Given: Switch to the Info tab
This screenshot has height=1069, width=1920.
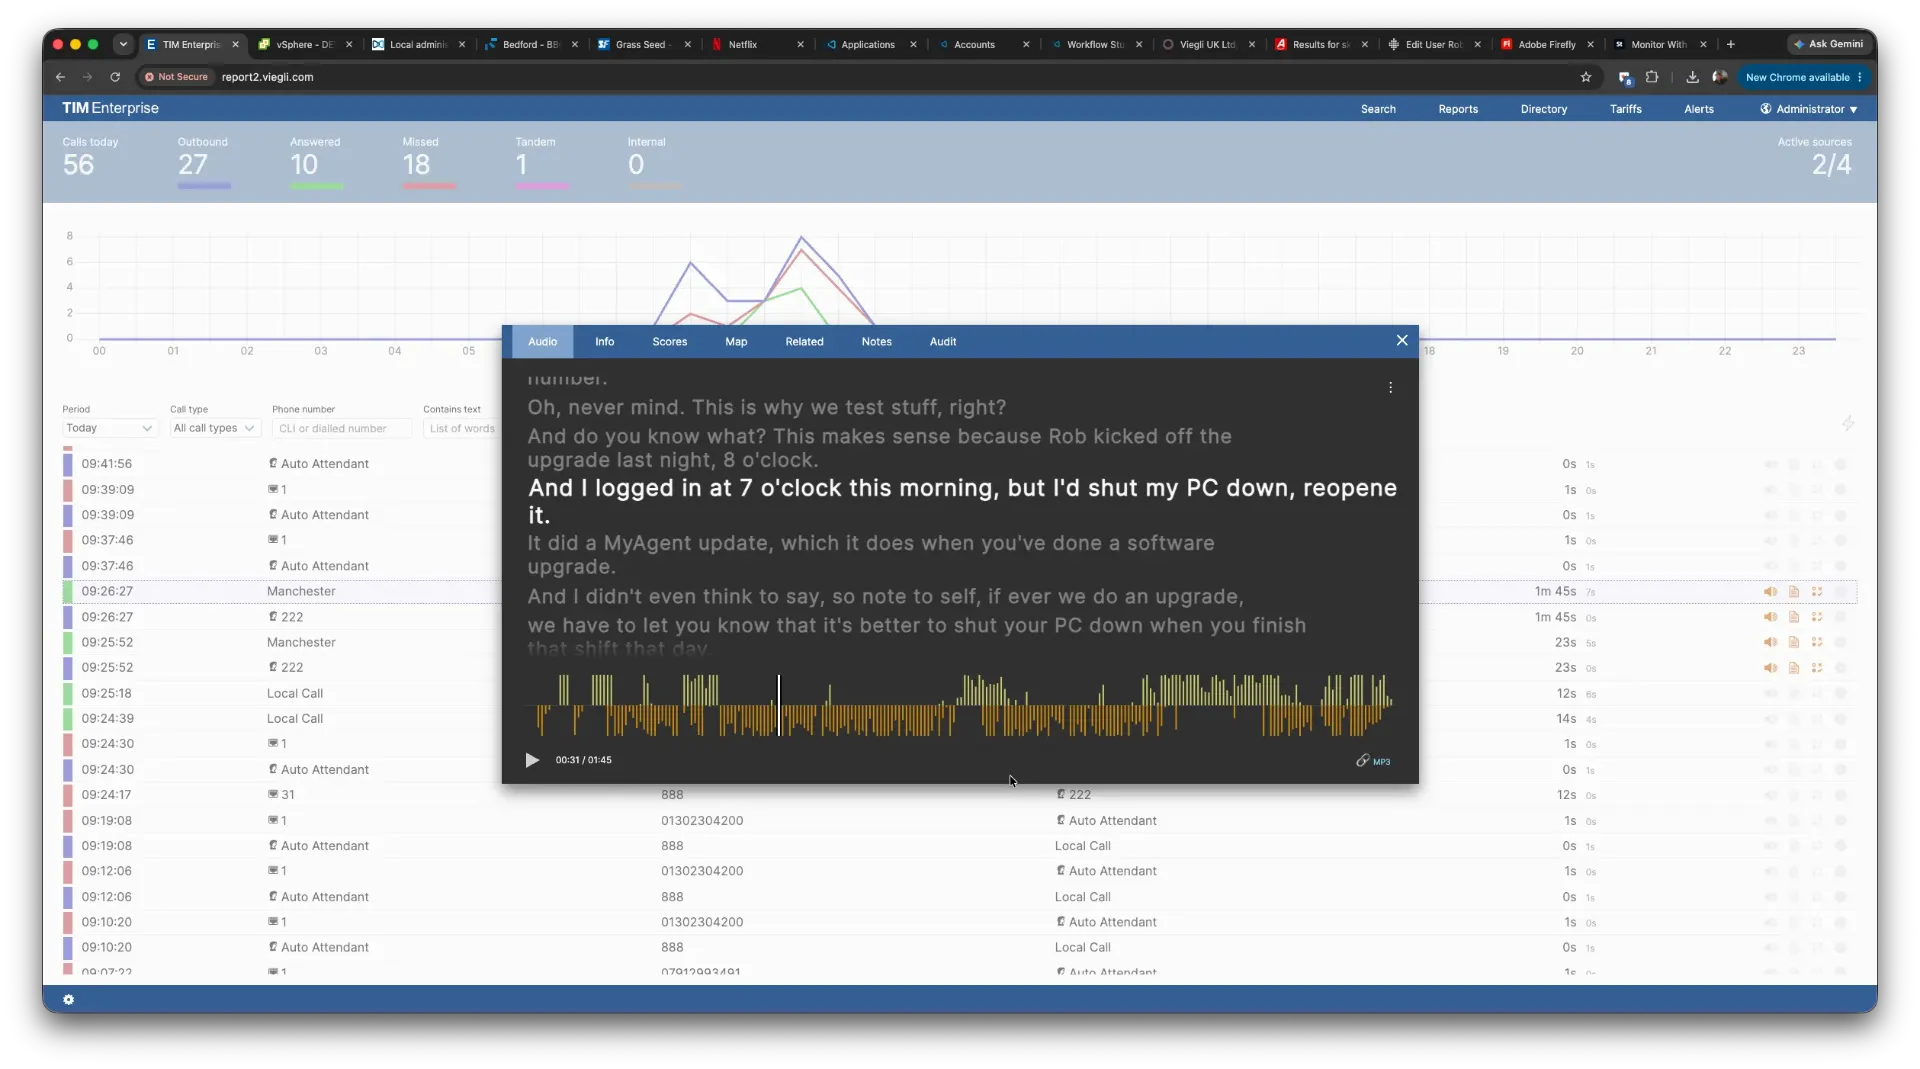Looking at the screenshot, I should click(604, 342).
